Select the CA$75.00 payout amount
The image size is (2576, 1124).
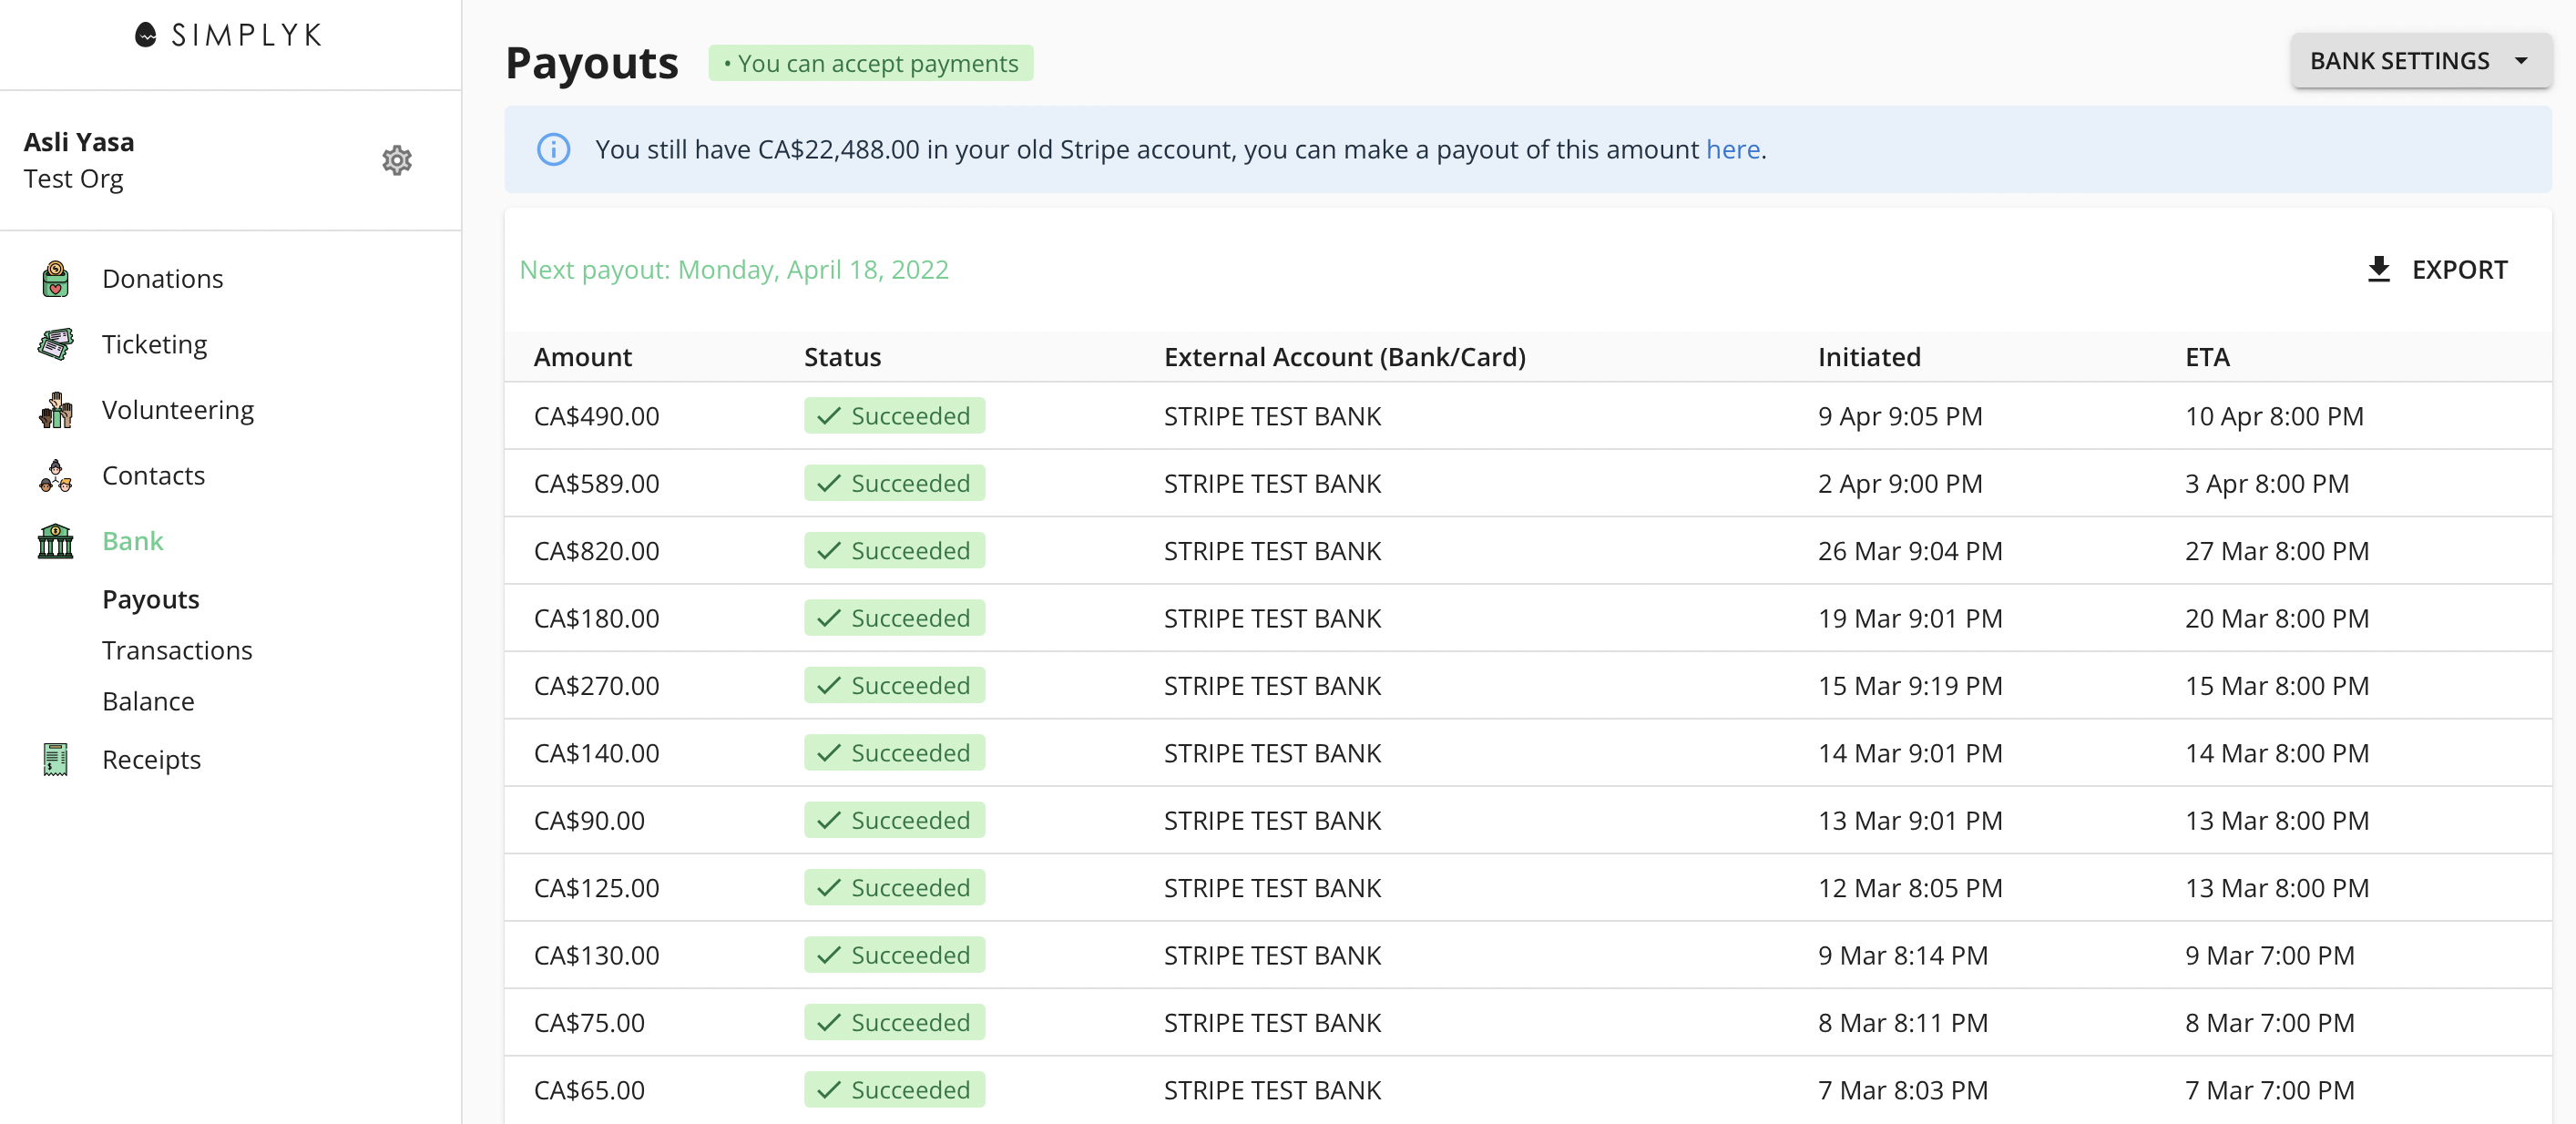point(589,1023)
